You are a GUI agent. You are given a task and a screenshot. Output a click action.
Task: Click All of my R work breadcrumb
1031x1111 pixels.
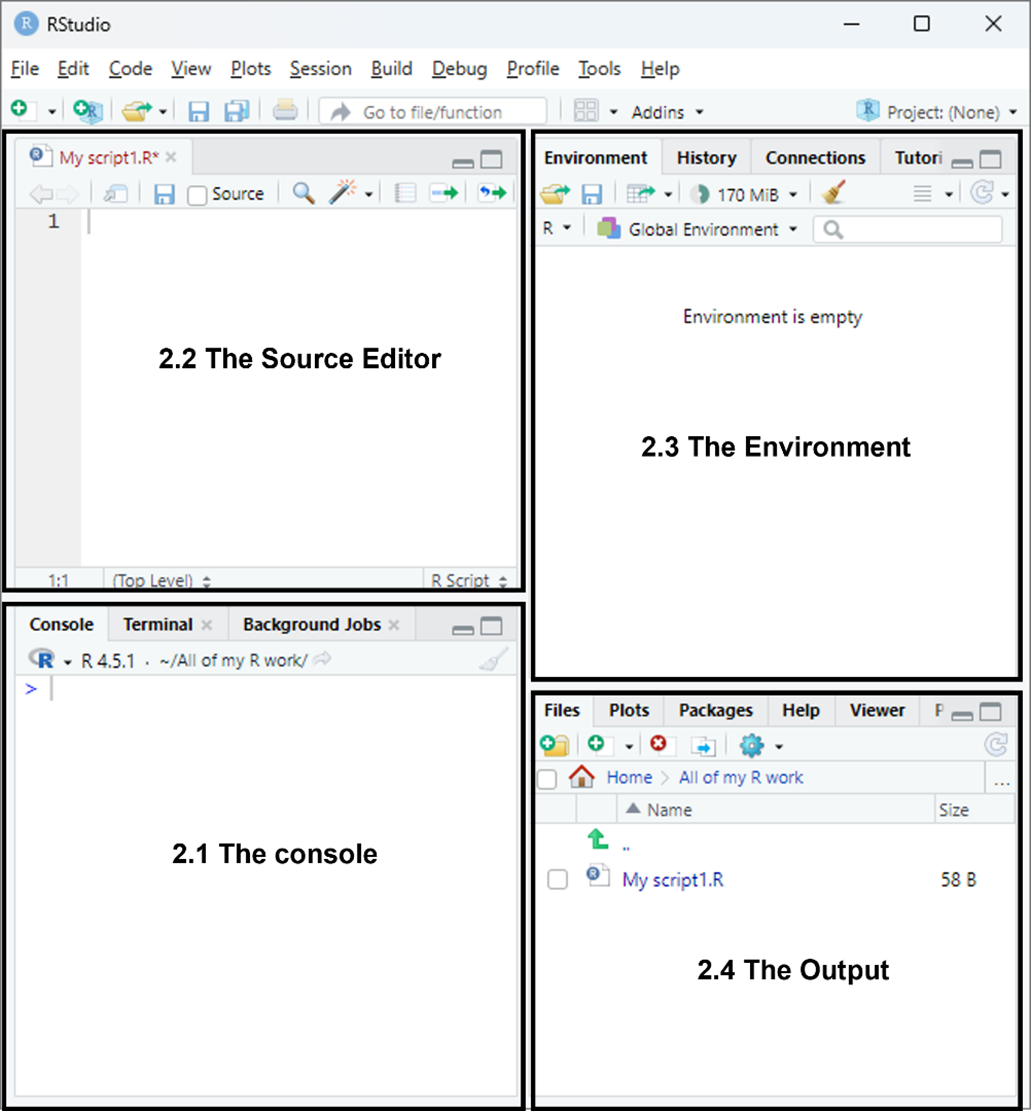tap(741, 777)
